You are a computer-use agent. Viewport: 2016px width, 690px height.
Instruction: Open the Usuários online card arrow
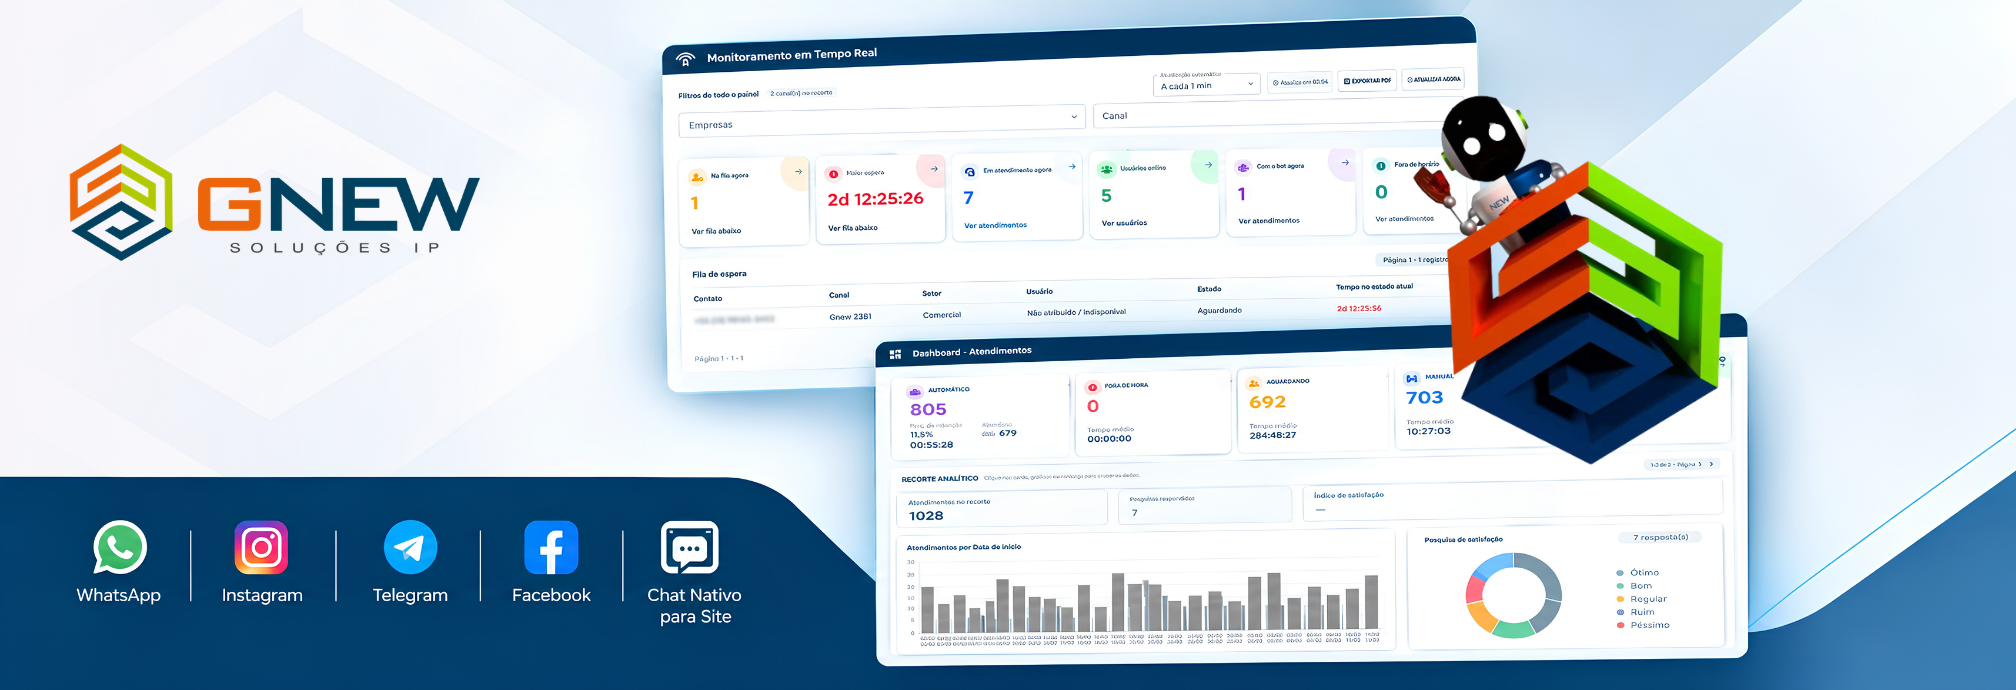[1208, 164]
